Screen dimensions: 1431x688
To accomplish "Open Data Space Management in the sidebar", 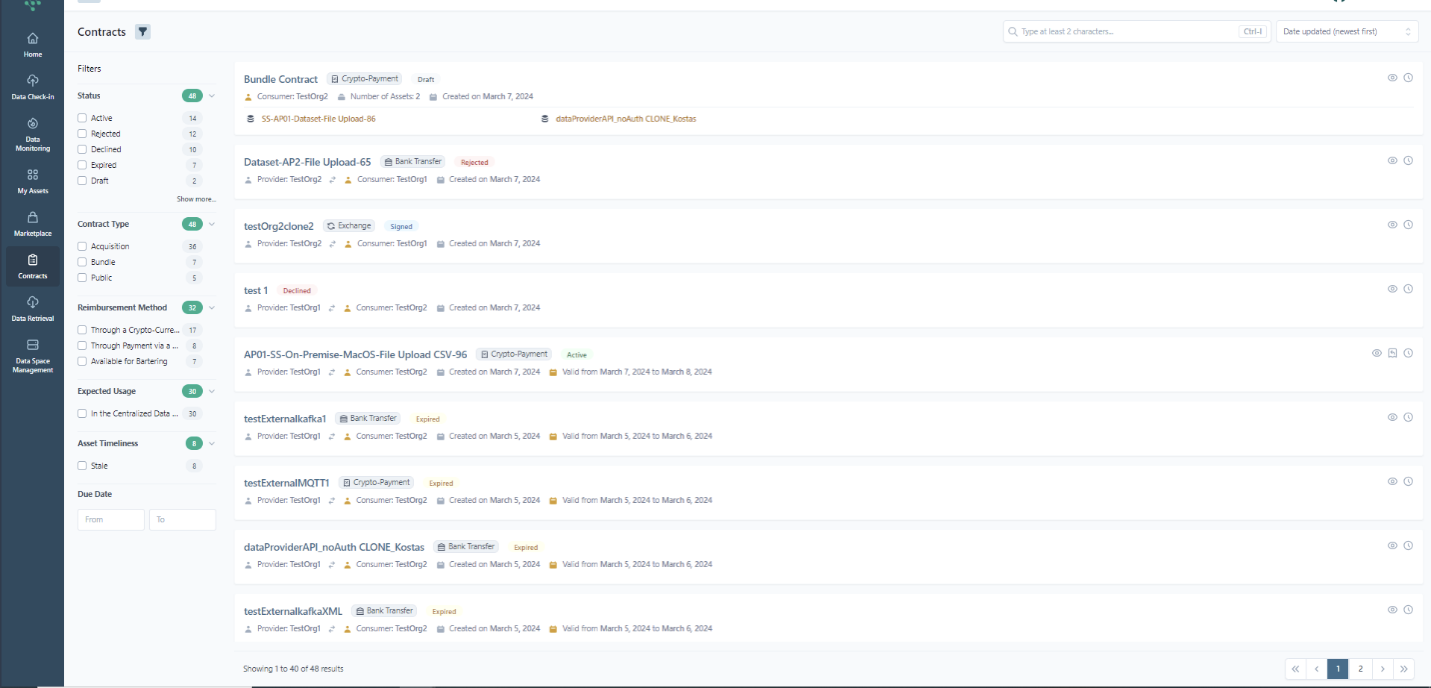I will pyautogui.click(x=32, y=354).
